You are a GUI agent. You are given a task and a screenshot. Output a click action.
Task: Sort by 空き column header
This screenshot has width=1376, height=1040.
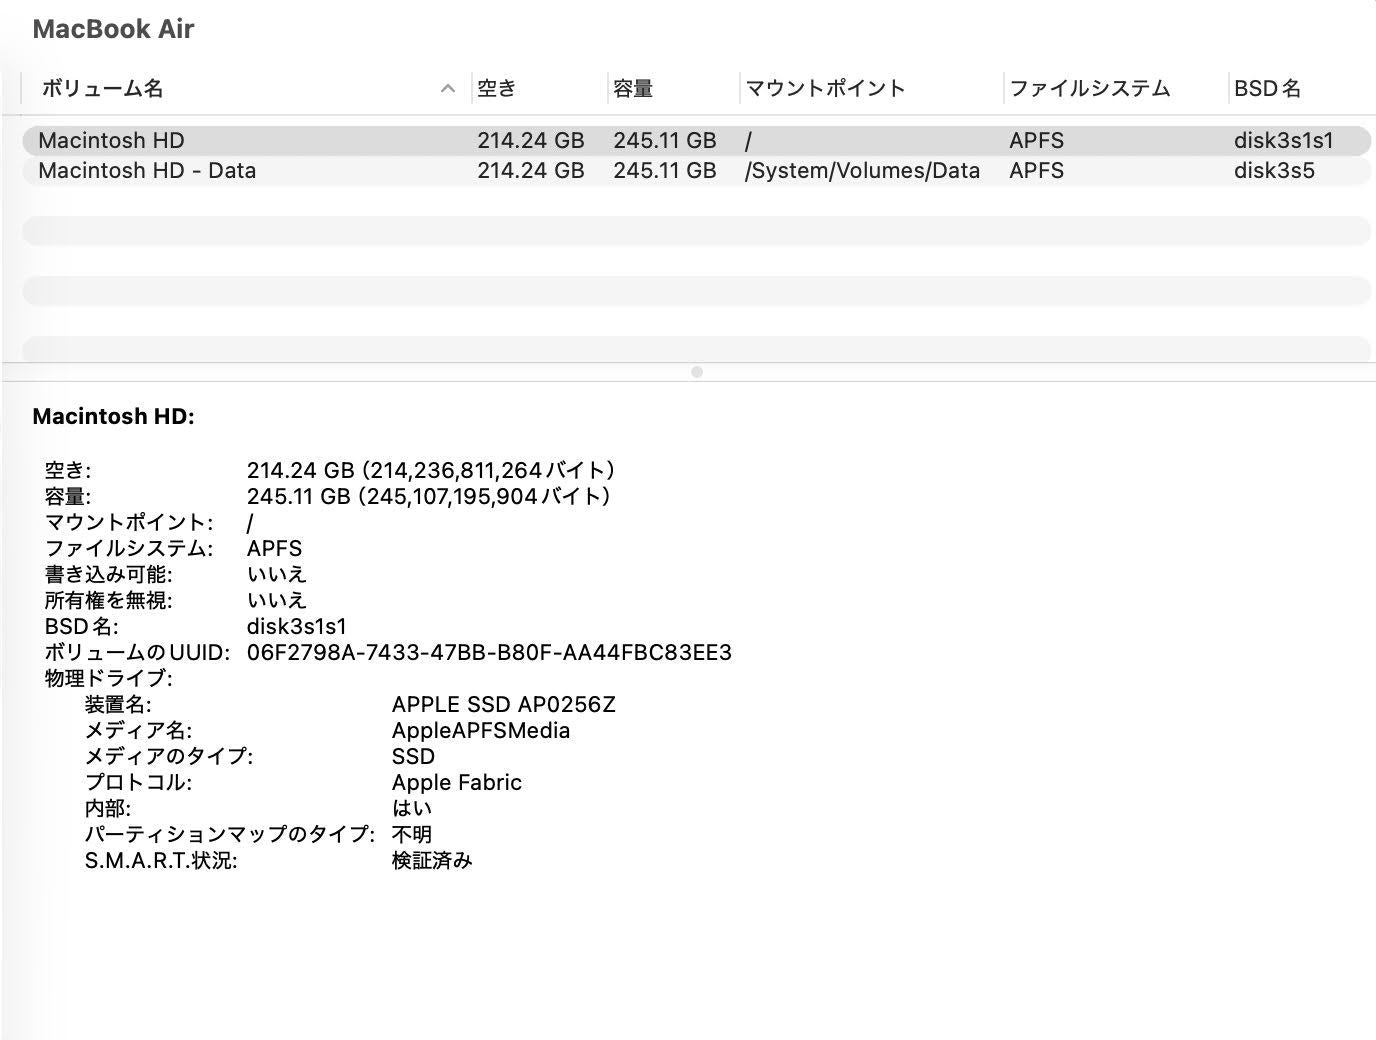497,89
